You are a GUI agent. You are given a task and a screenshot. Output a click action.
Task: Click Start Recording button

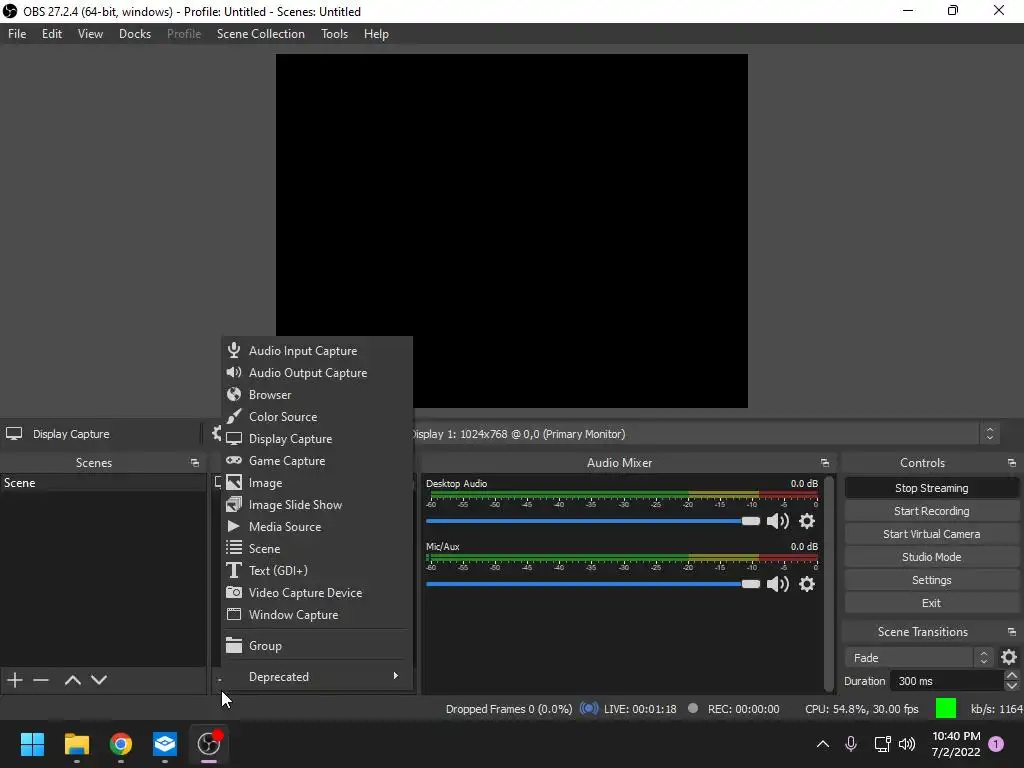click(931, 511)
